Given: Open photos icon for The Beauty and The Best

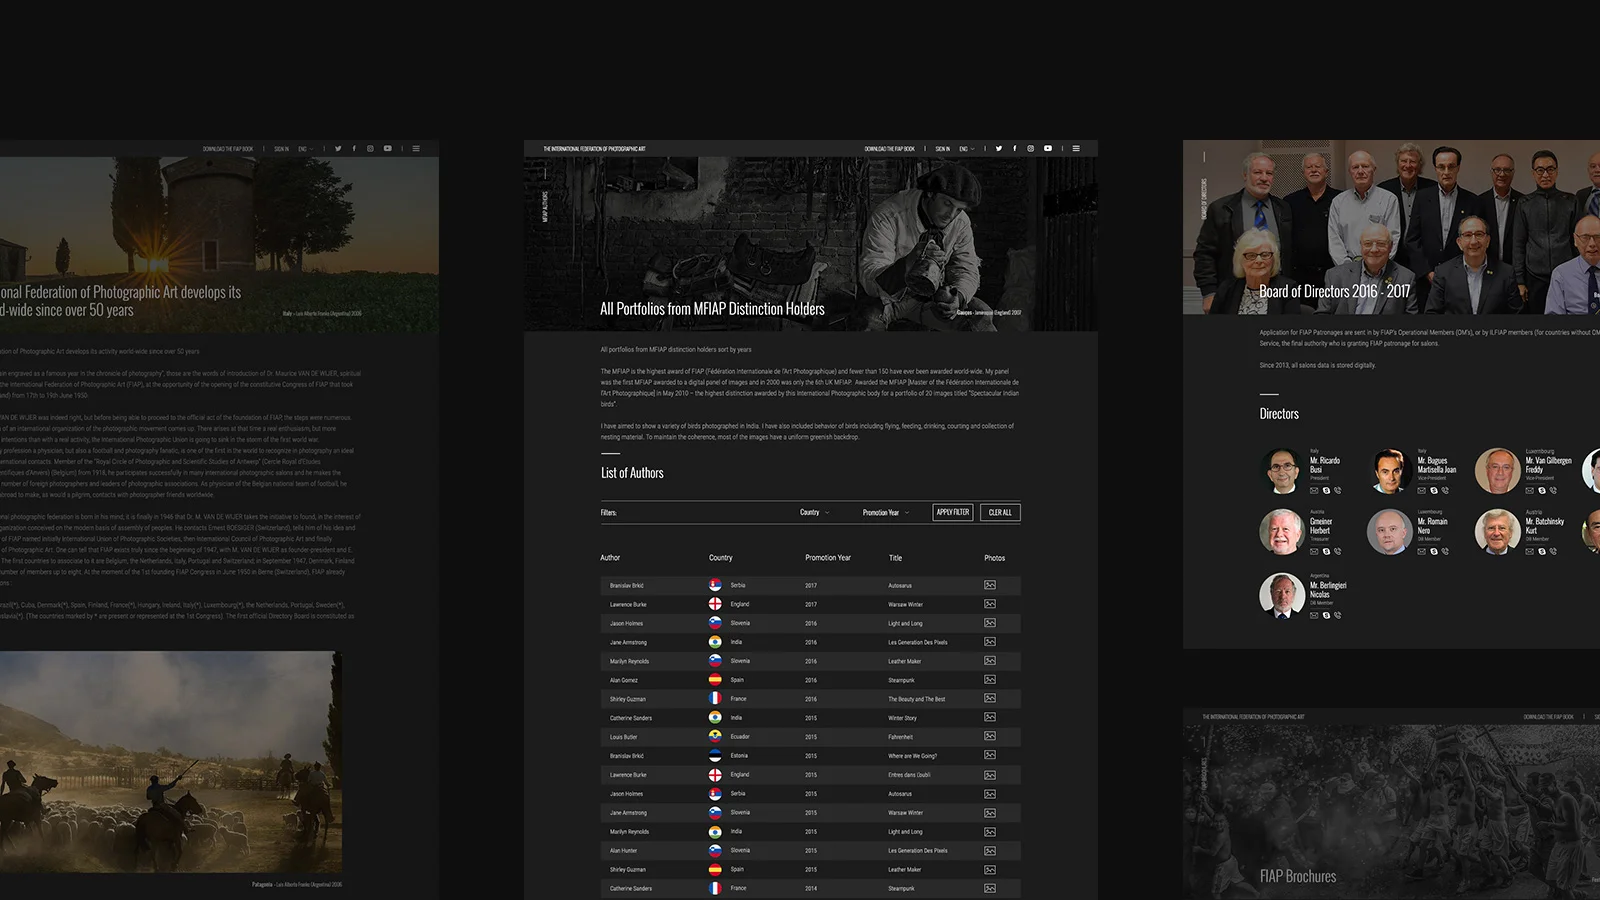Looking at the screenshot, I should pos(990,699).
